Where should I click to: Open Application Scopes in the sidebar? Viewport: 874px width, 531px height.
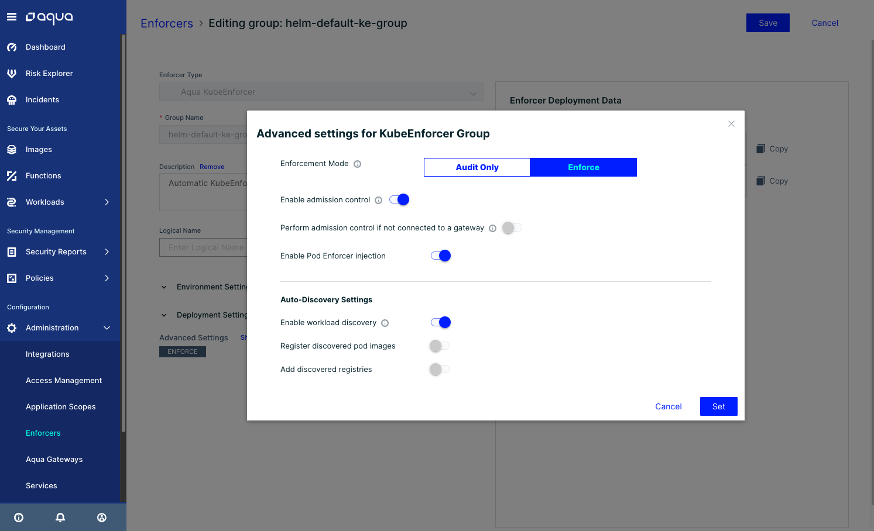[60, 407]
